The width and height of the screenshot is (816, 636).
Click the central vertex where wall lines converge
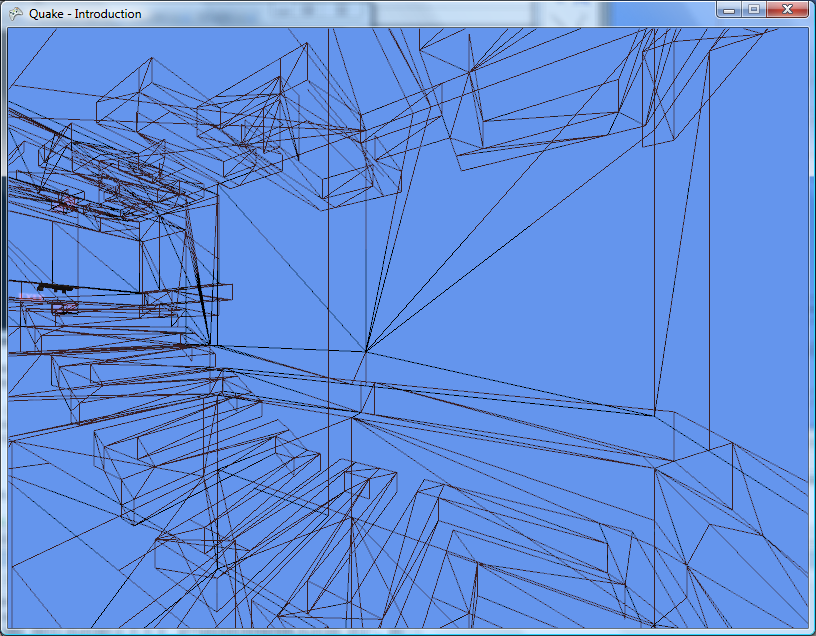click(367, 351)
